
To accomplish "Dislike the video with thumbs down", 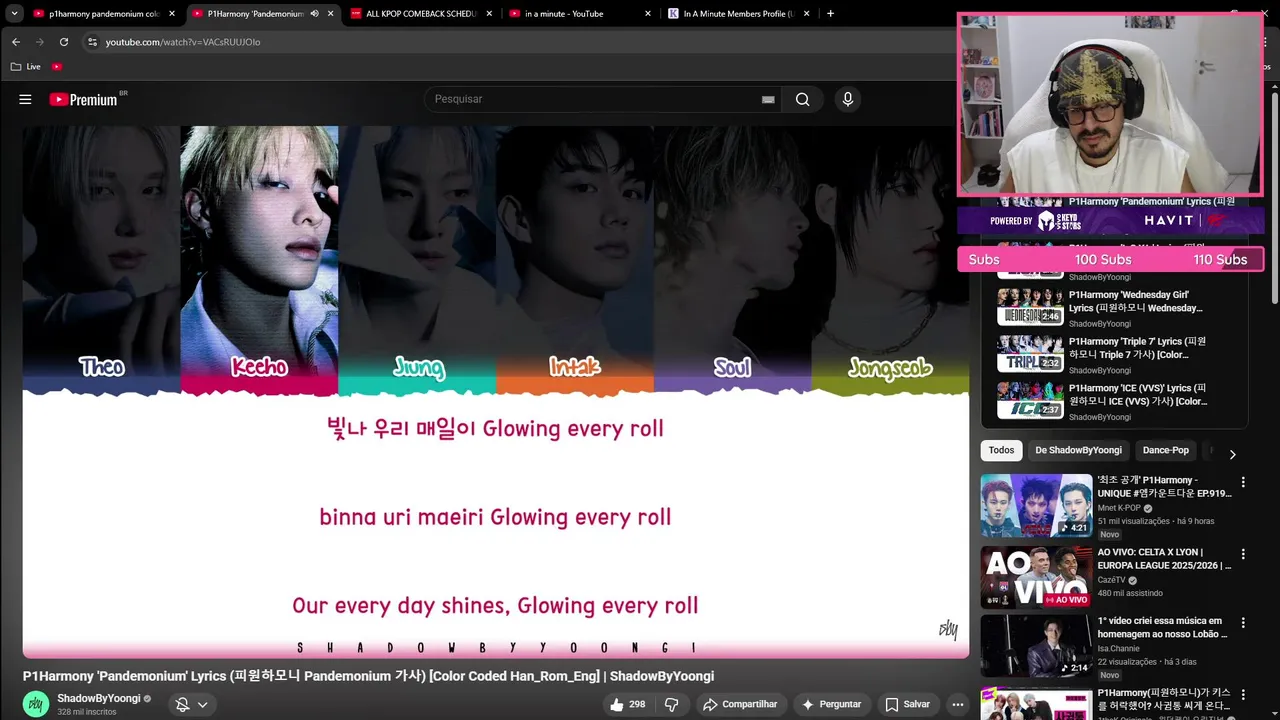I will (672, 705).
